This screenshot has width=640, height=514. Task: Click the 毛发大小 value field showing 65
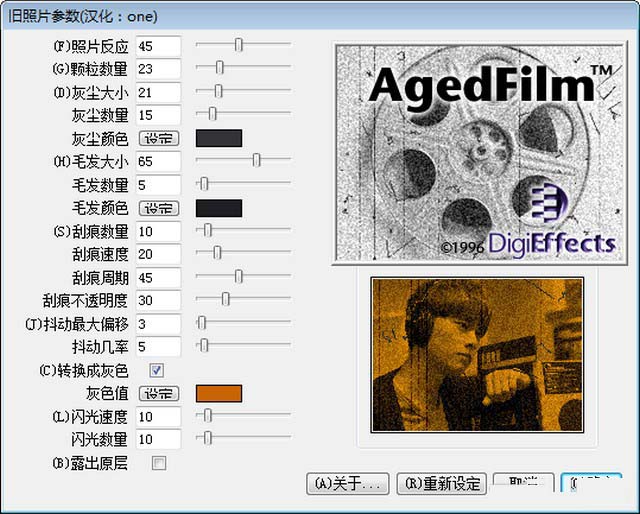click(158, 162)
